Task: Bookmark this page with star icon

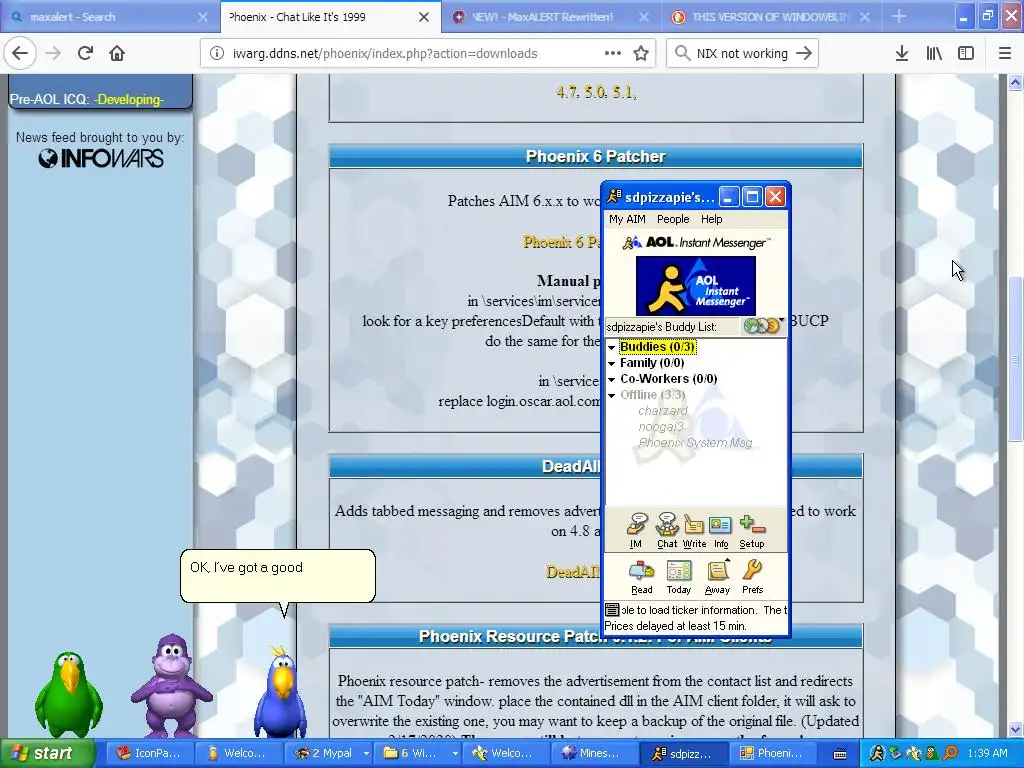Action: 641,54
